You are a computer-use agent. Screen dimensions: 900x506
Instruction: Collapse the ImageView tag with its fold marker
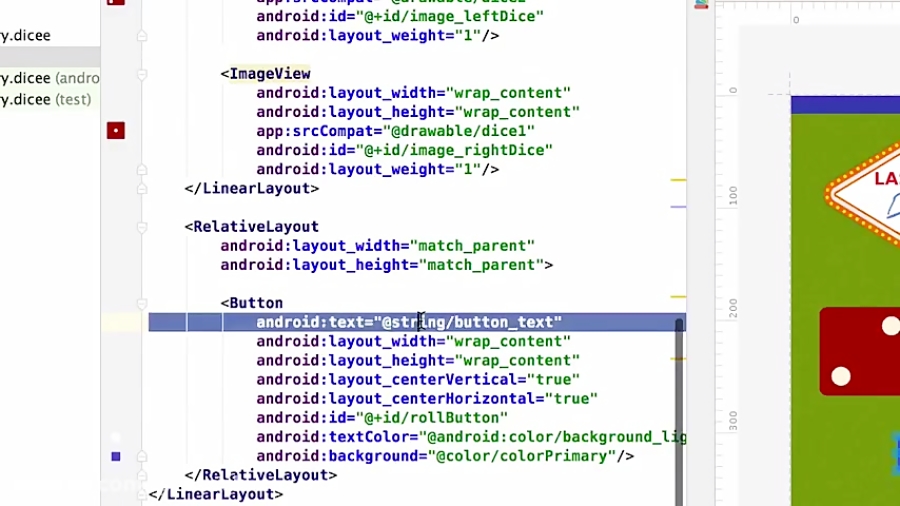point(142,74)
